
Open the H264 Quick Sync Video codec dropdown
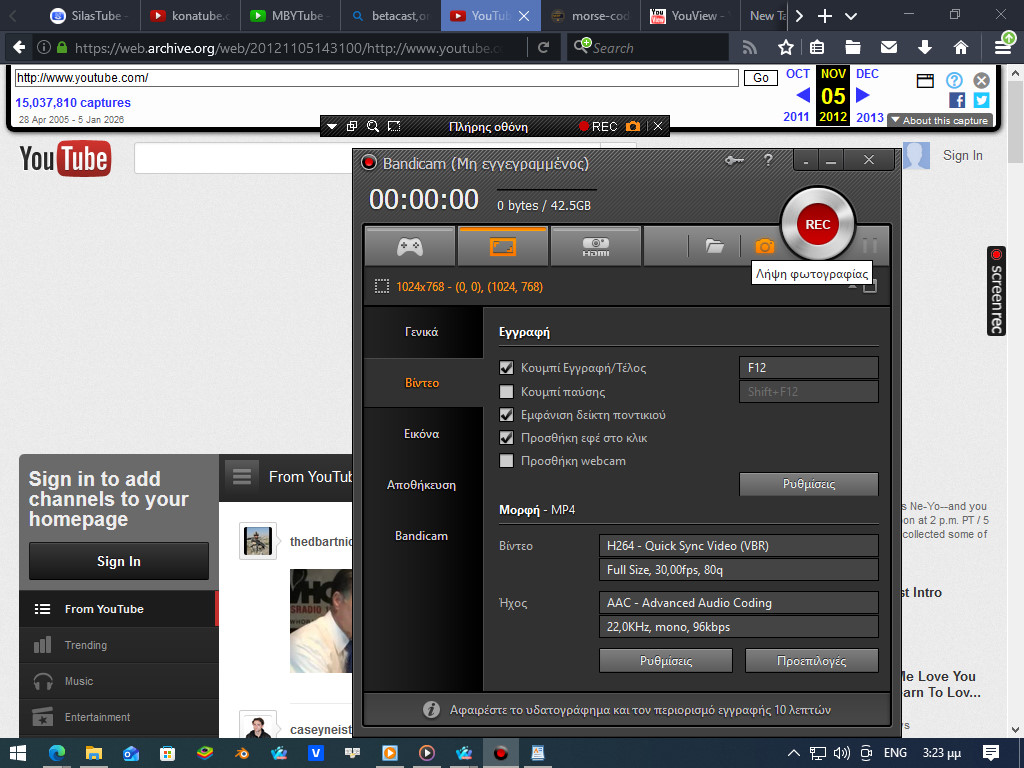click(x=738, y=545)
